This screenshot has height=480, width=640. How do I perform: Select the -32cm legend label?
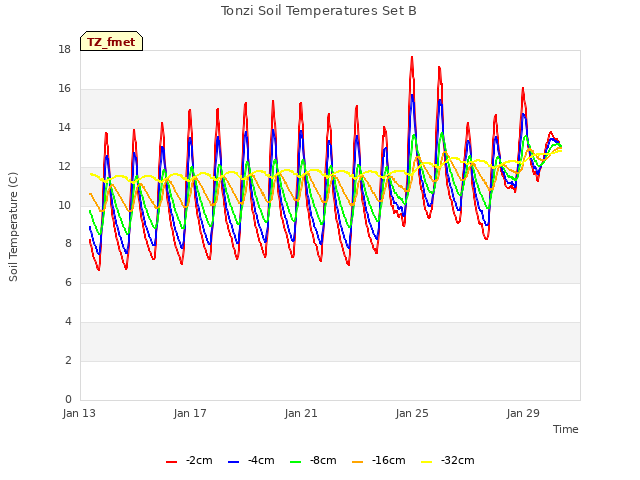(x=458, y=460)
